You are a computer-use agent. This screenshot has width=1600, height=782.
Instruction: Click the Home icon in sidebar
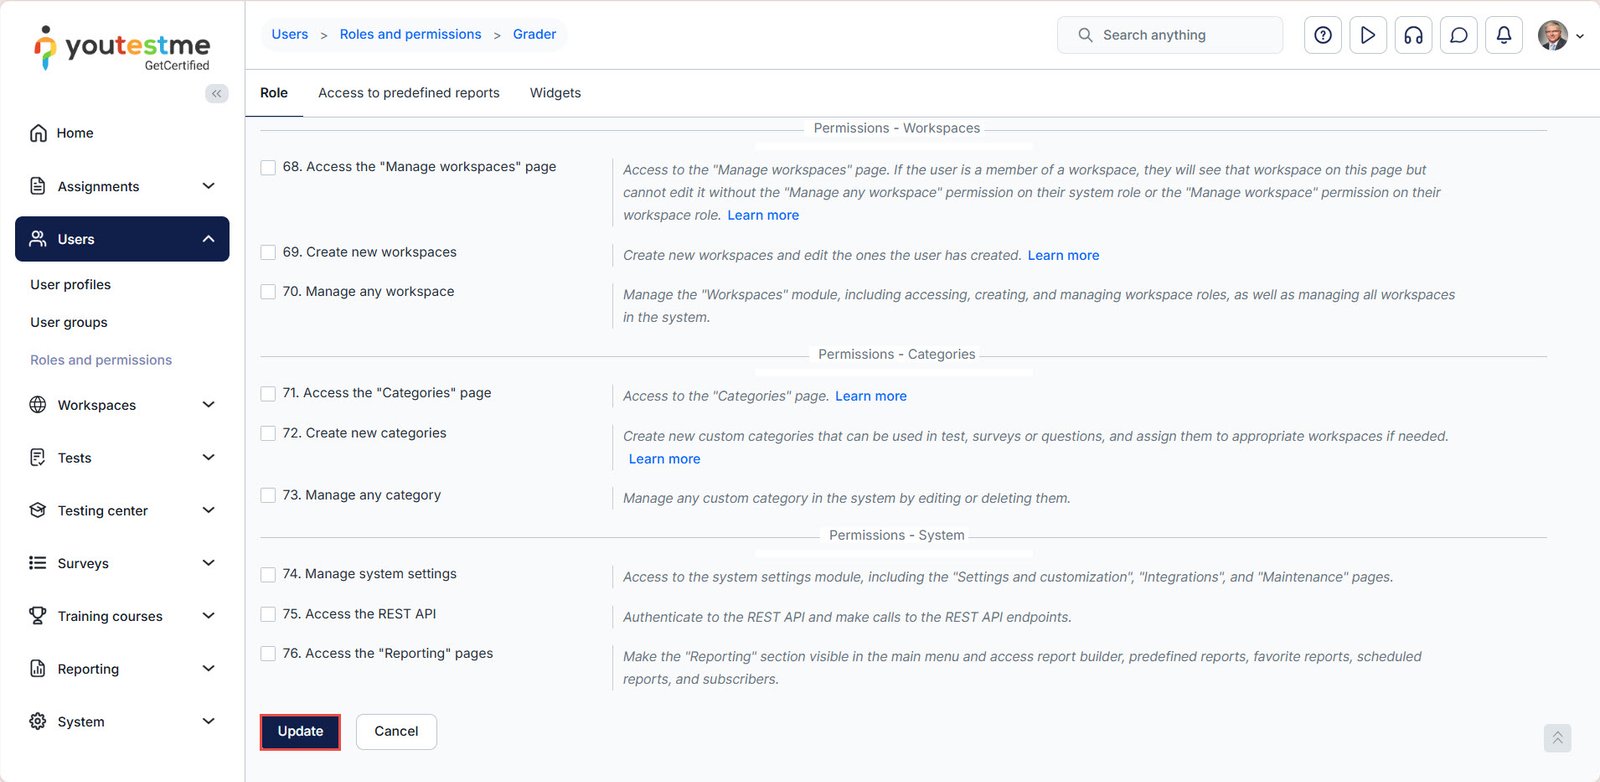pyautogui.click(x=38, y=133)
